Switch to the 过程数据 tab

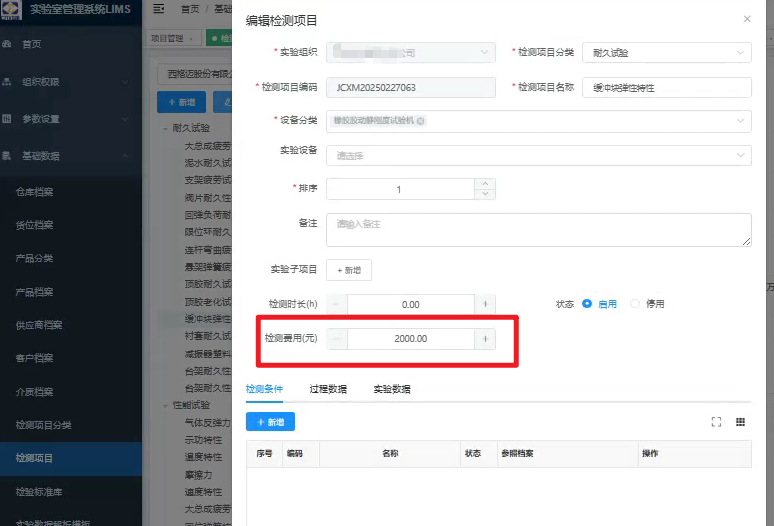coord(328,389)
